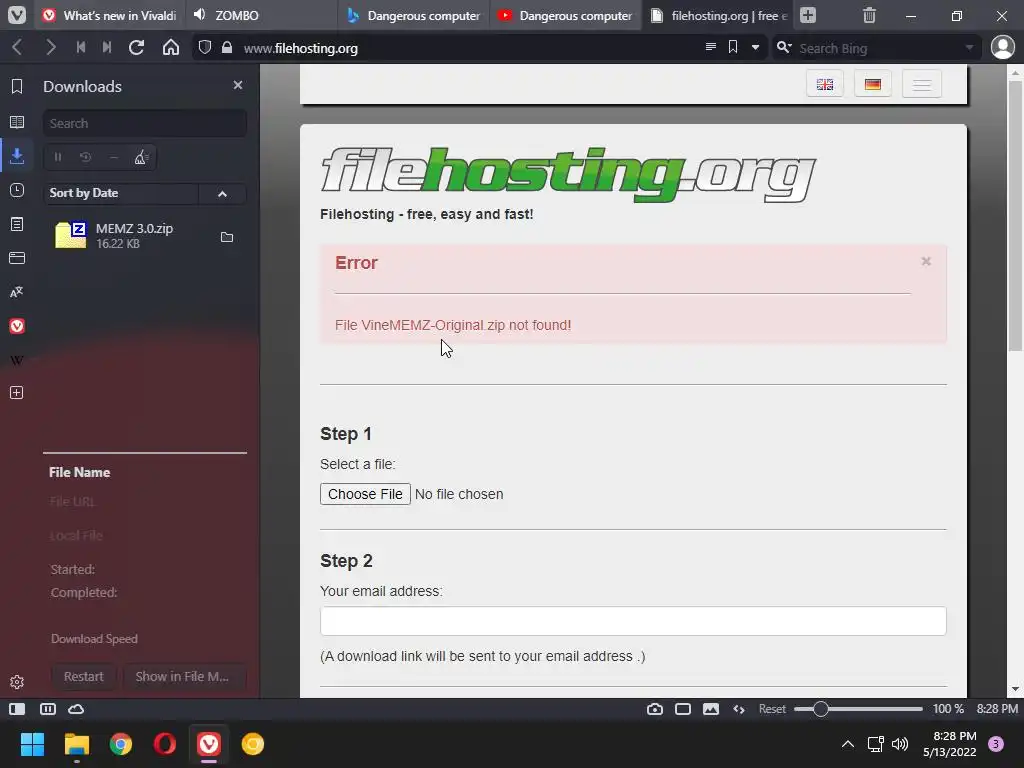Bookmark this page from the address bar

pos(733,47)
